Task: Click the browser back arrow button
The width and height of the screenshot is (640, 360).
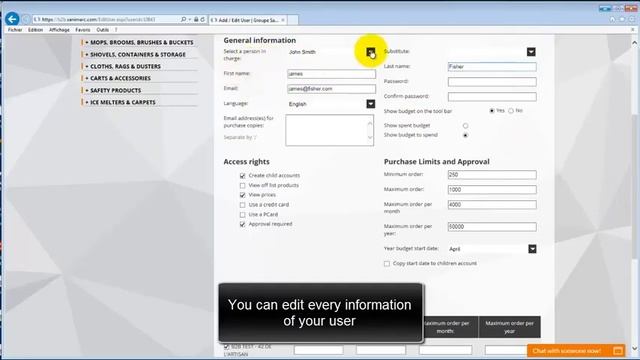Action: point(12,19)
